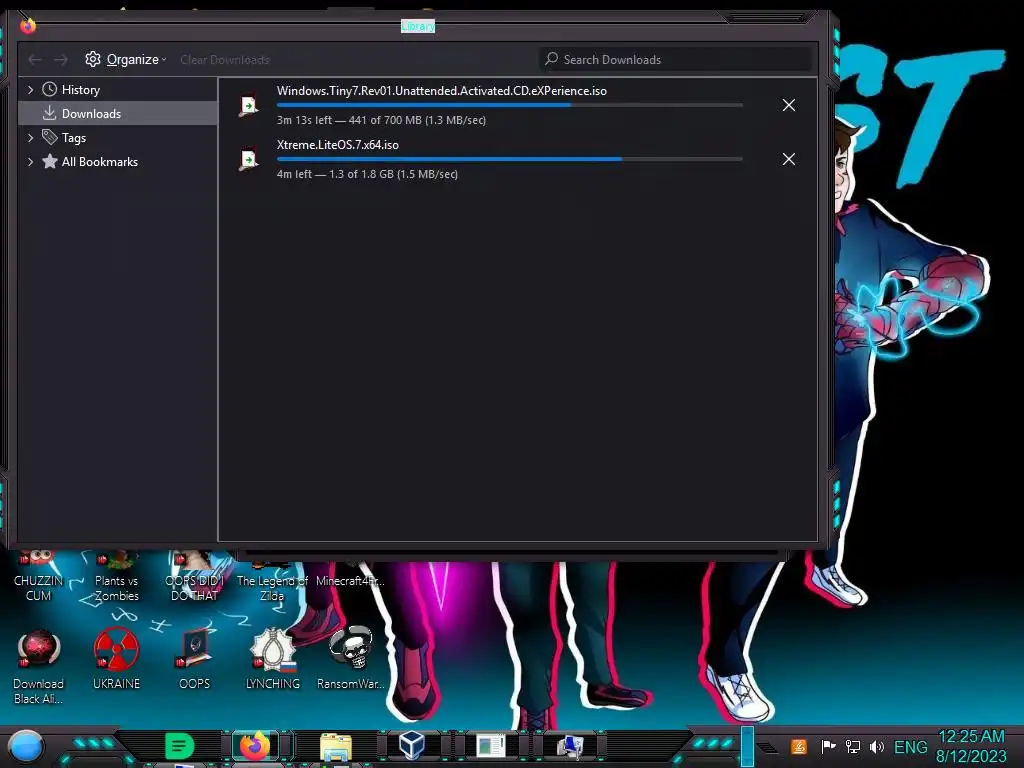Open the volume speaker tray icon
1024x768 pixels.
tap(876, 746)
